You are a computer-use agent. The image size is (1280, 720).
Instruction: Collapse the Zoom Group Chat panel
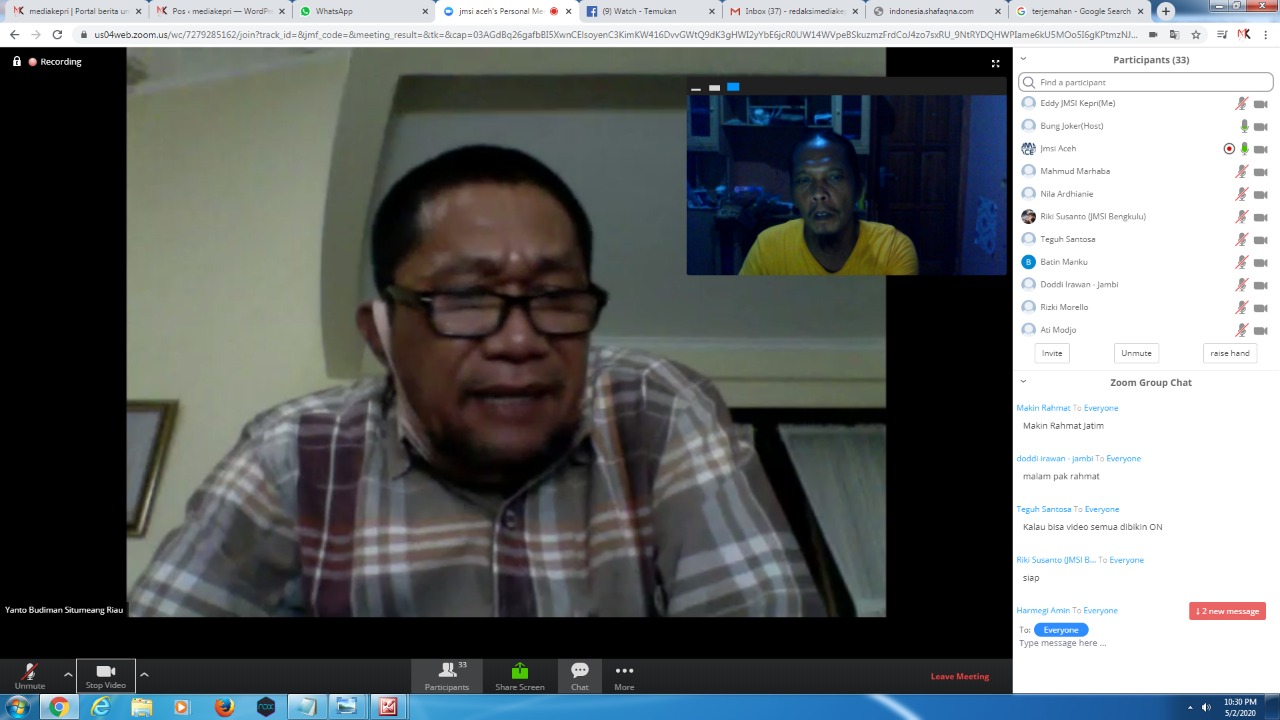coord(1023,382)
